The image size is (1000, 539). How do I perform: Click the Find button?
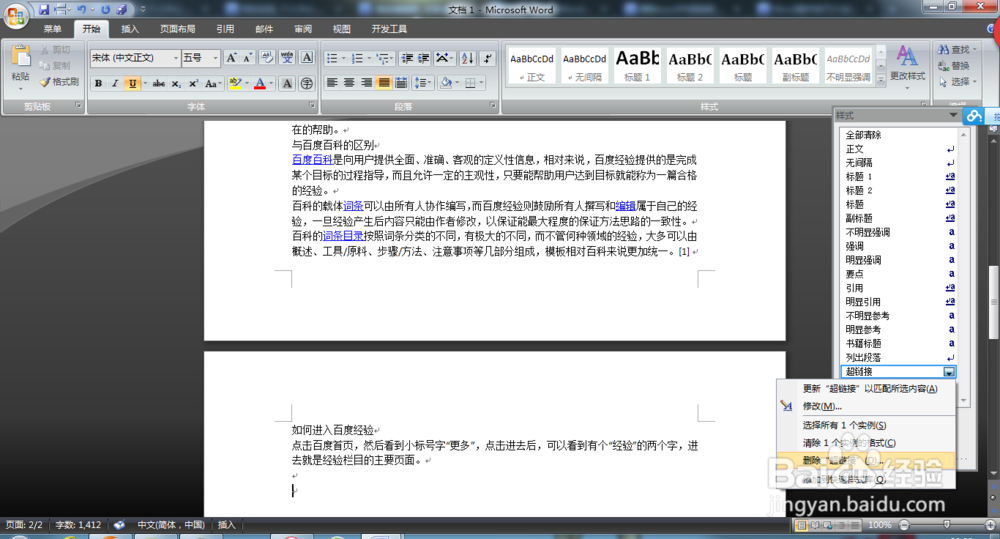click(957, 49)
